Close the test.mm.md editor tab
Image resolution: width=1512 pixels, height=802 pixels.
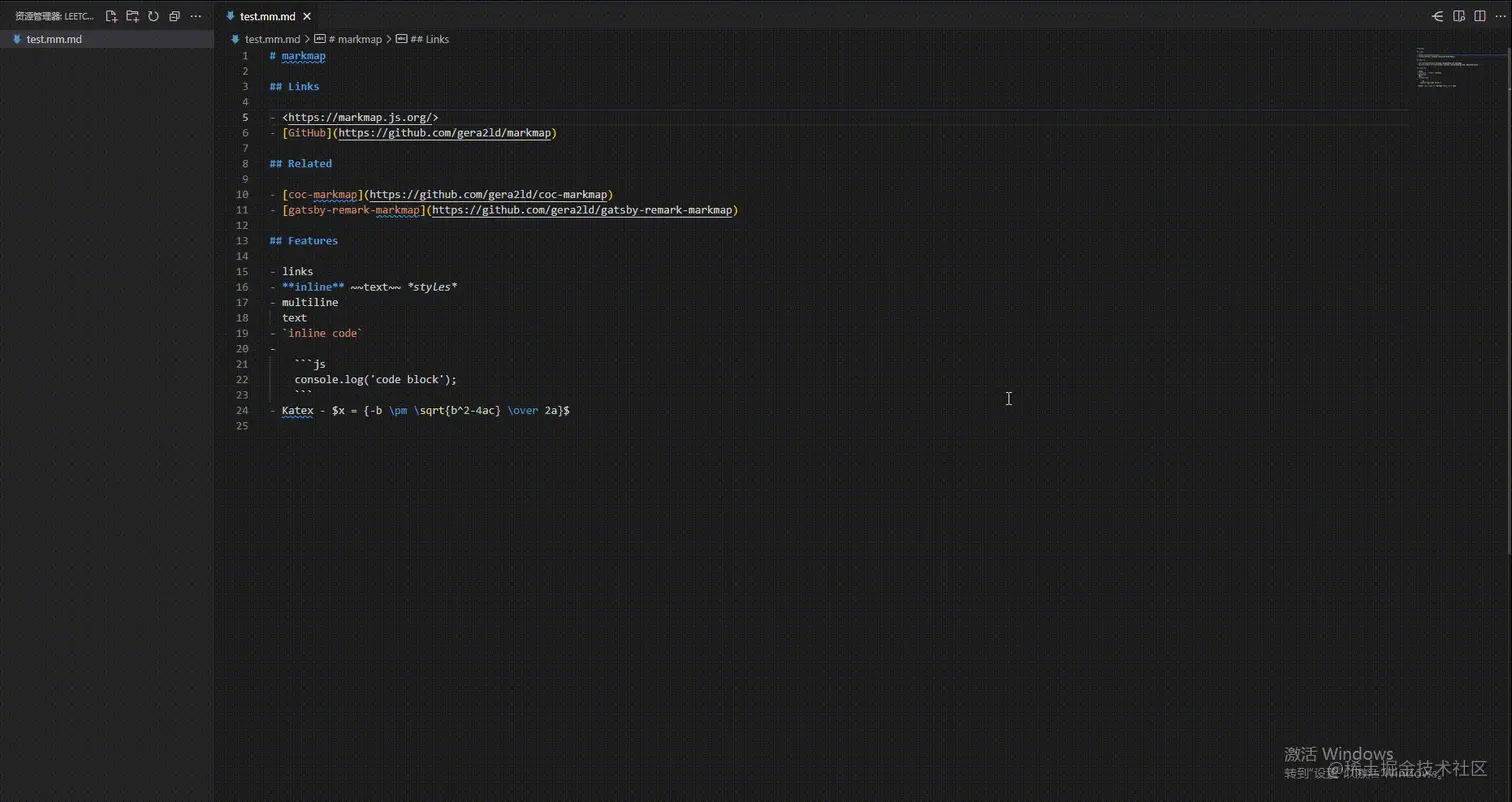(307, 16)
